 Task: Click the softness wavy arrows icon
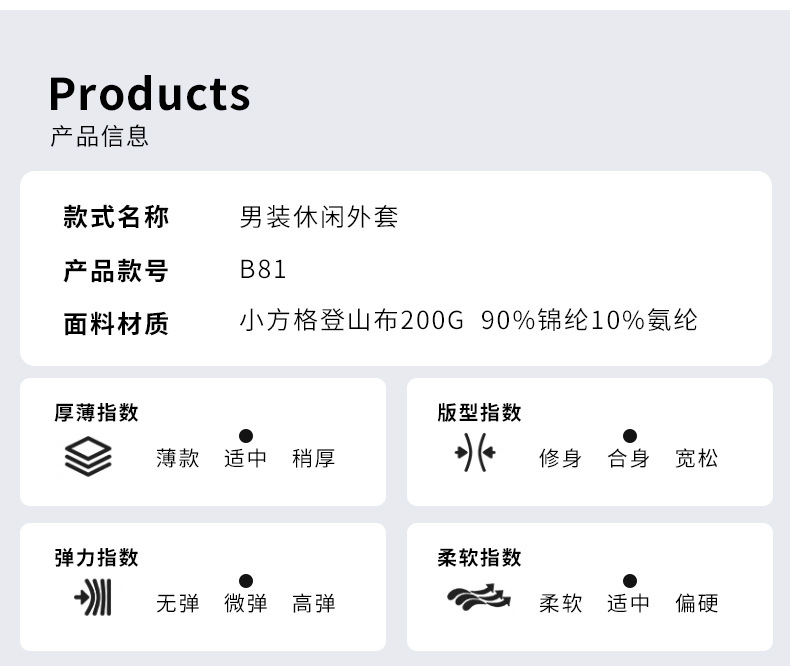point(478,599)
